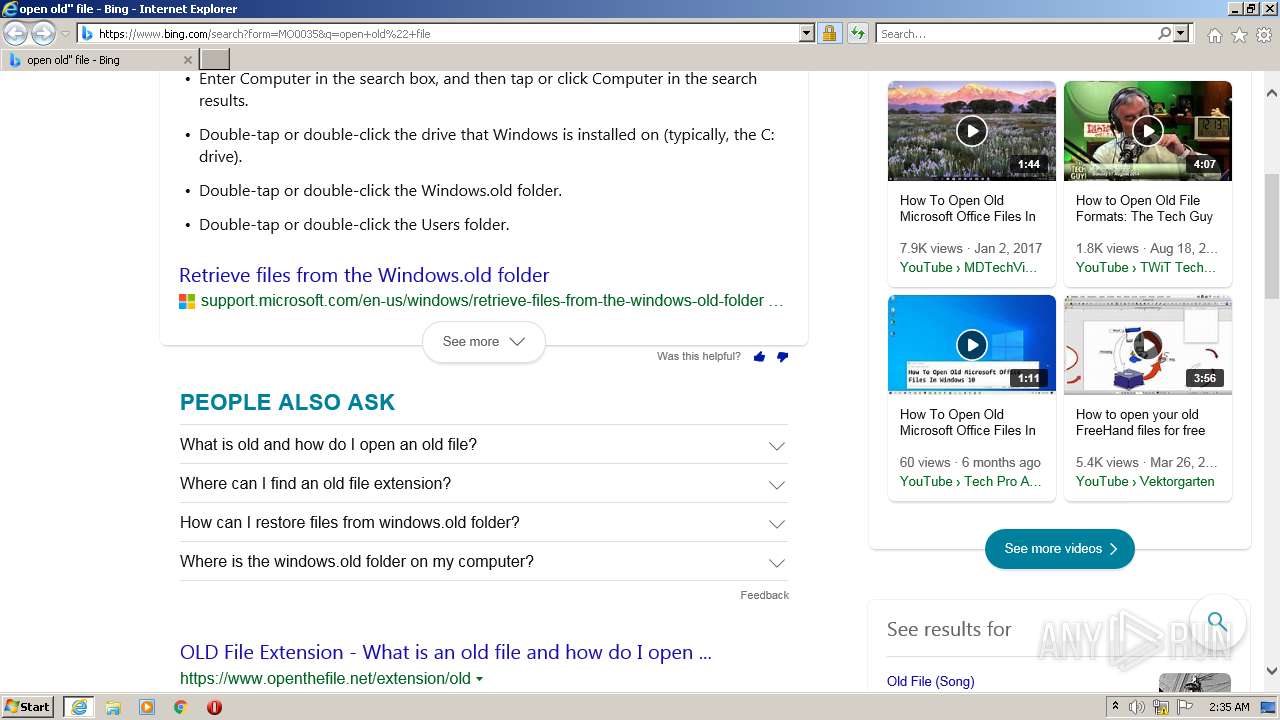Viewport: 1280px width, 720px height.
Task: Open the address bar history dropdown
Action: (807, 33)
